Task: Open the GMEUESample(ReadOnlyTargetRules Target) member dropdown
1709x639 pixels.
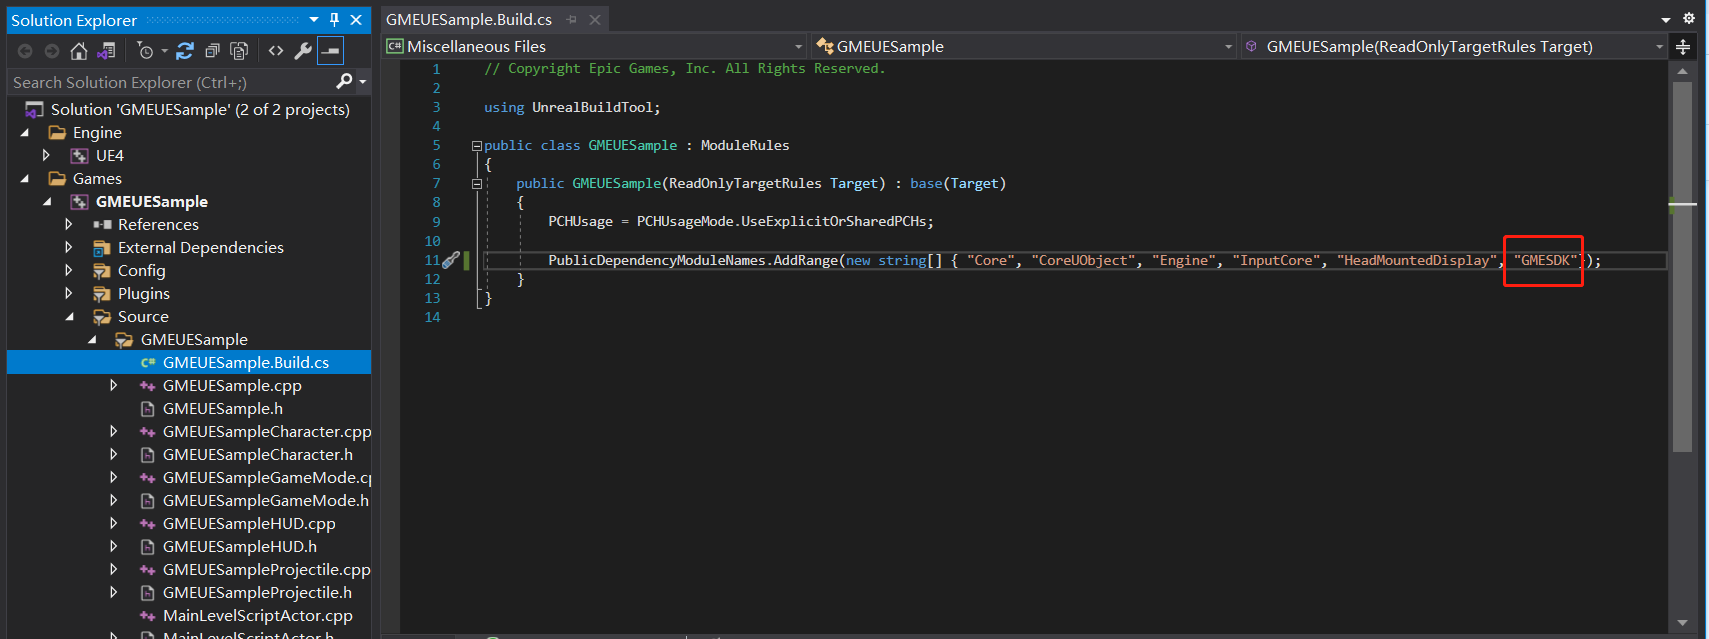Action: click(x=1659, y=47)
